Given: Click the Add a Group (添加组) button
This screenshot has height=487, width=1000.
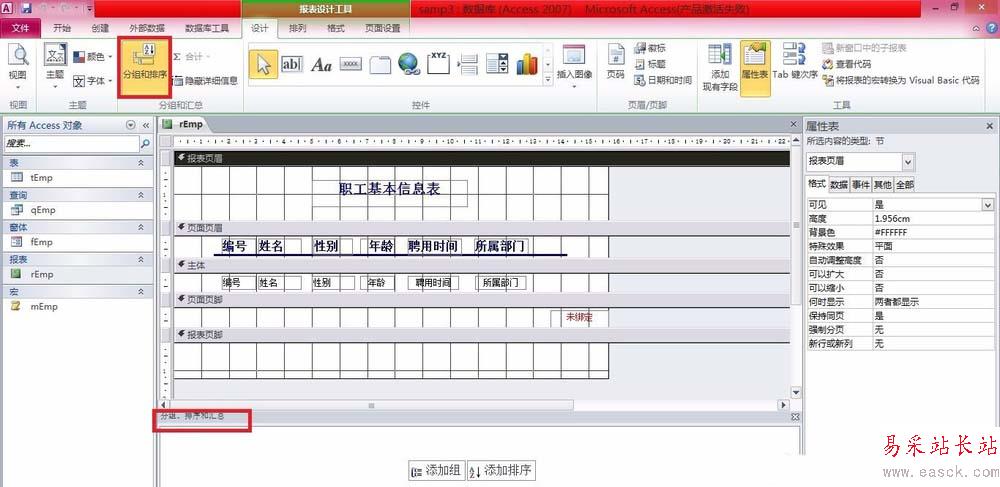Looking at the screenshot, I should pyautogui.click(x=437, y=471).
